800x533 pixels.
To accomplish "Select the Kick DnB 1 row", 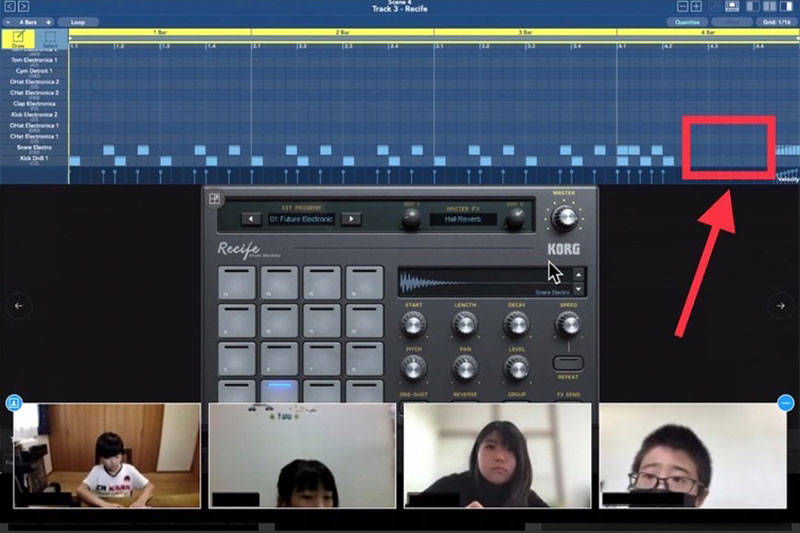I will point(34,160).
